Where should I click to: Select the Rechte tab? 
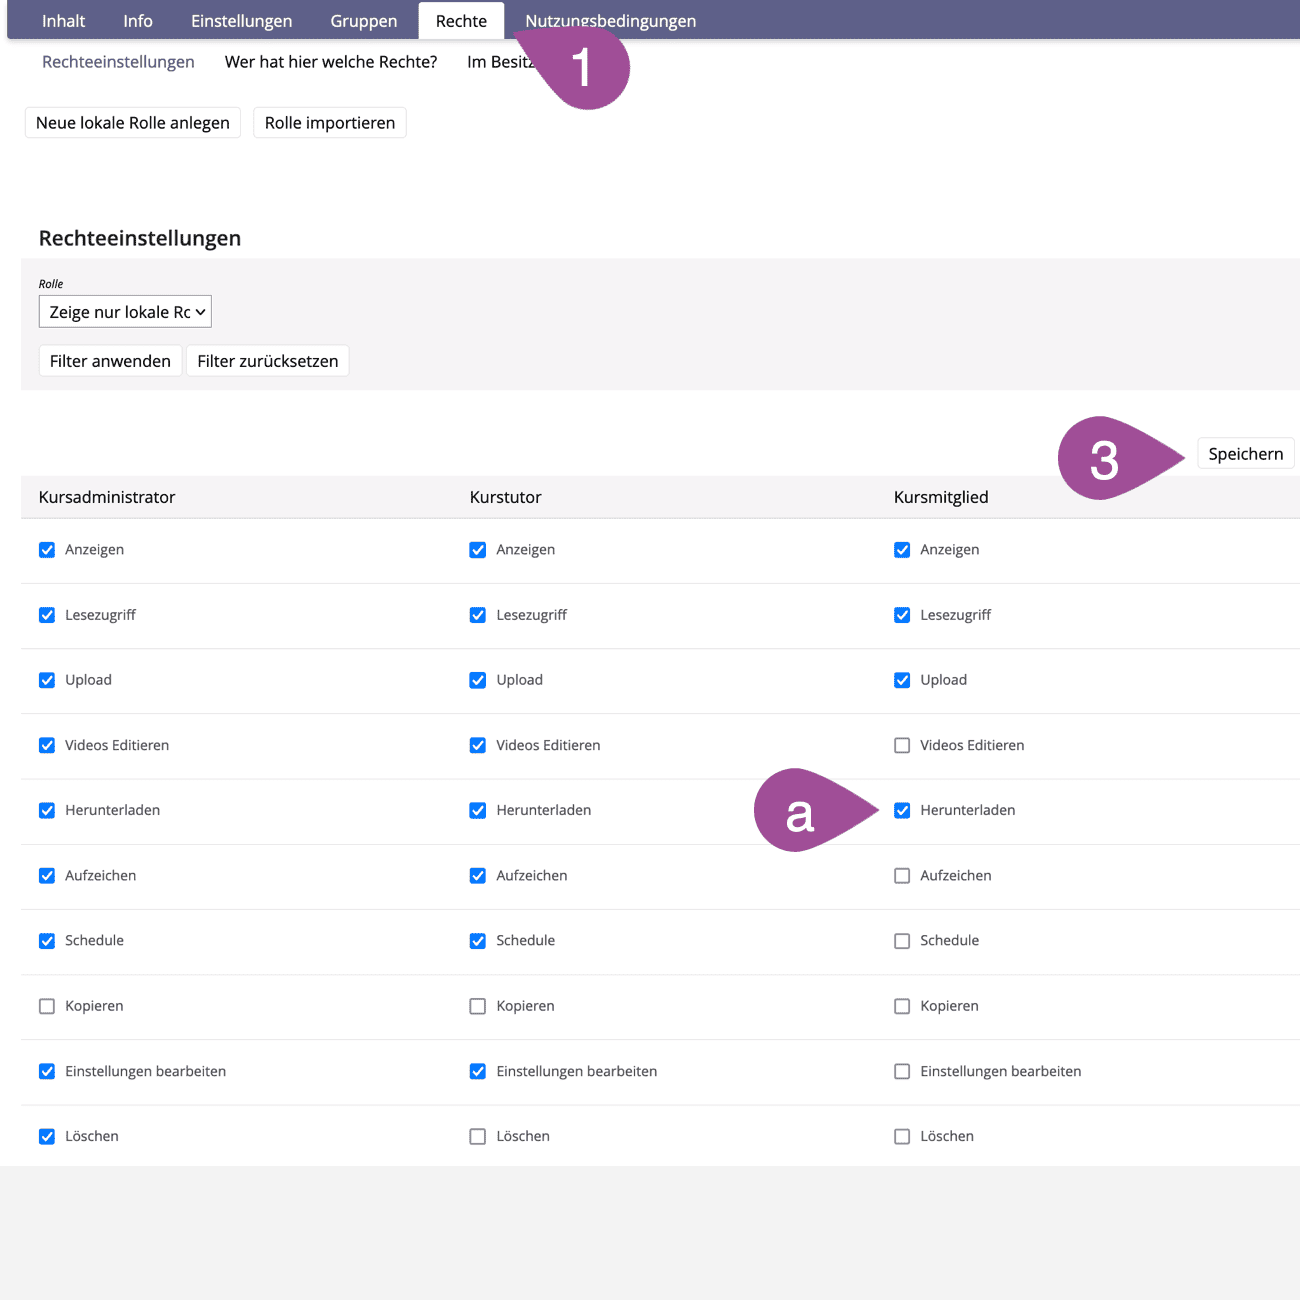461,21
